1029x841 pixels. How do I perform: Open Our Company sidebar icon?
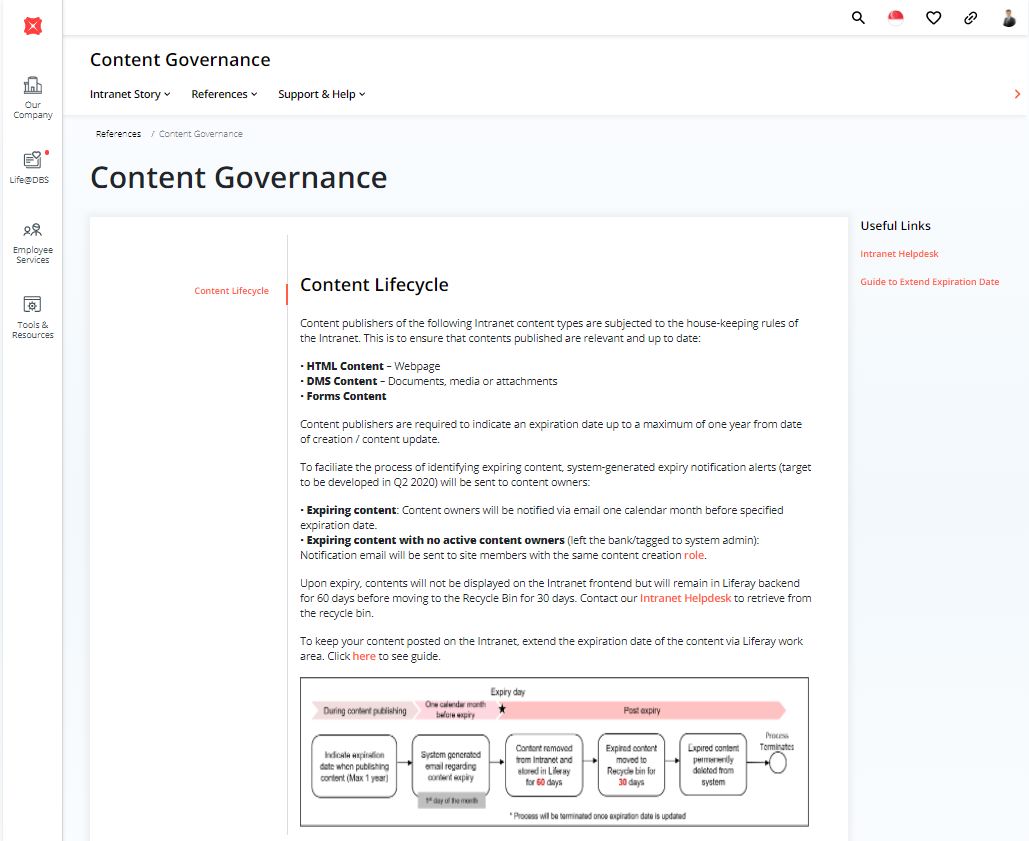33,96
